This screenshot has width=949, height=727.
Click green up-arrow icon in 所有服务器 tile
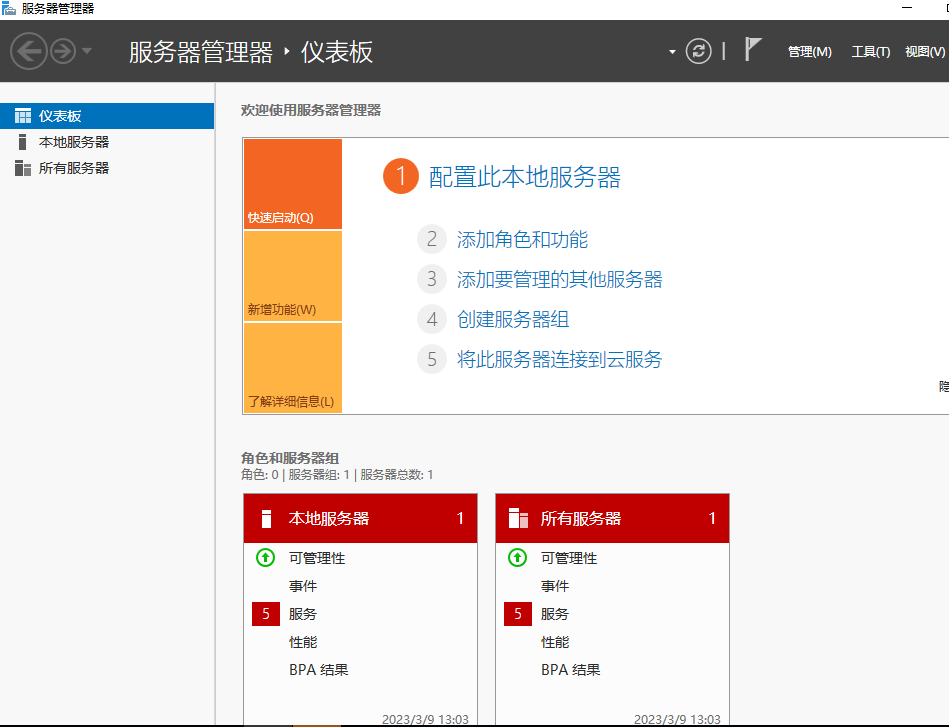(517, 558)
